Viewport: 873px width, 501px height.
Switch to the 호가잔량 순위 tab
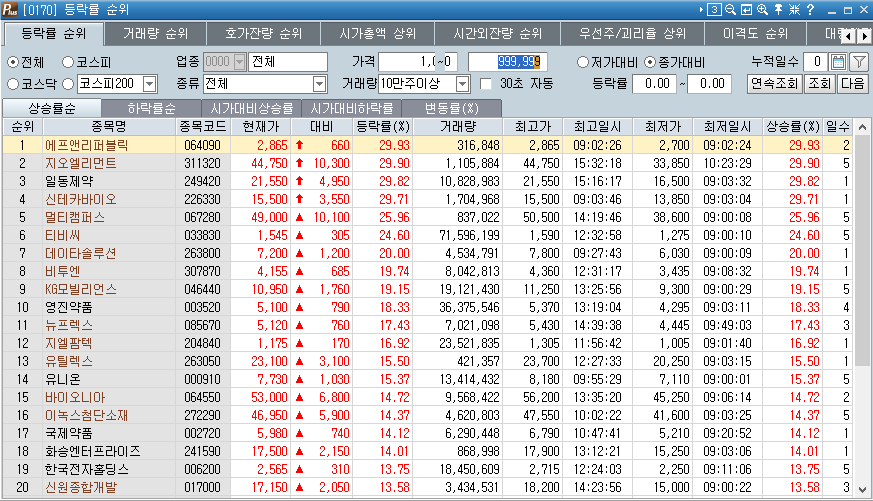tap(263, 34)
